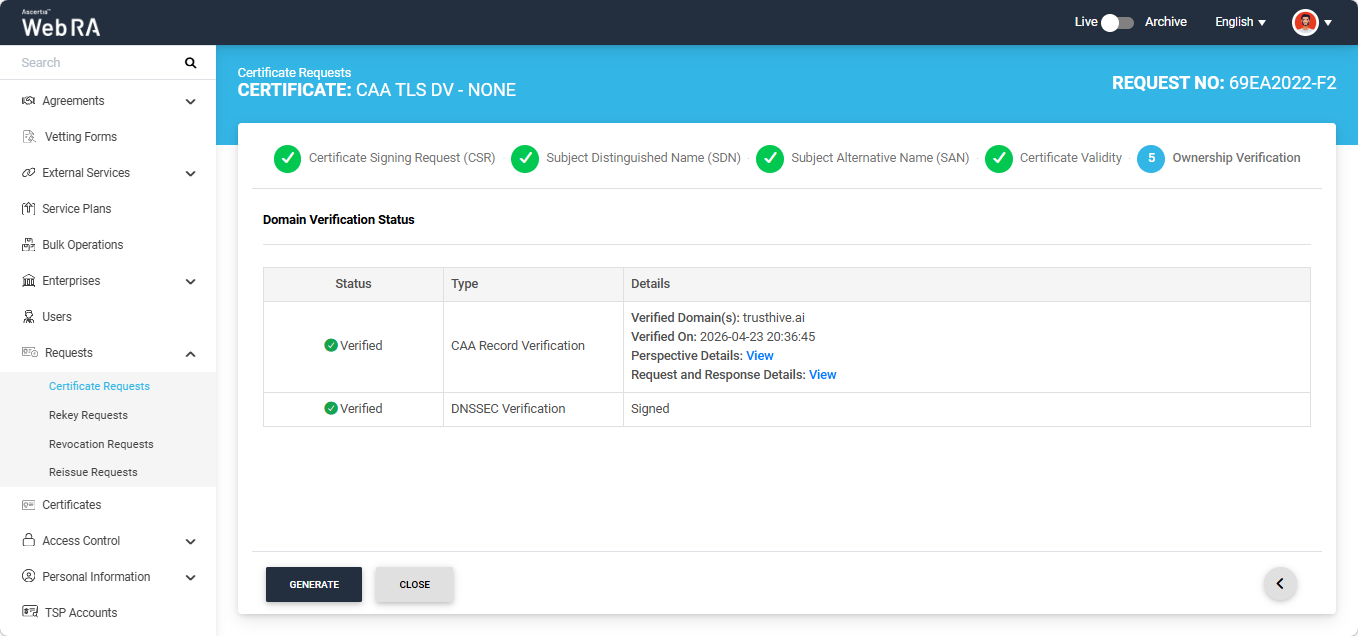
Task: Open Reissue Requests in the sidebar
Action: pos(93,472)
